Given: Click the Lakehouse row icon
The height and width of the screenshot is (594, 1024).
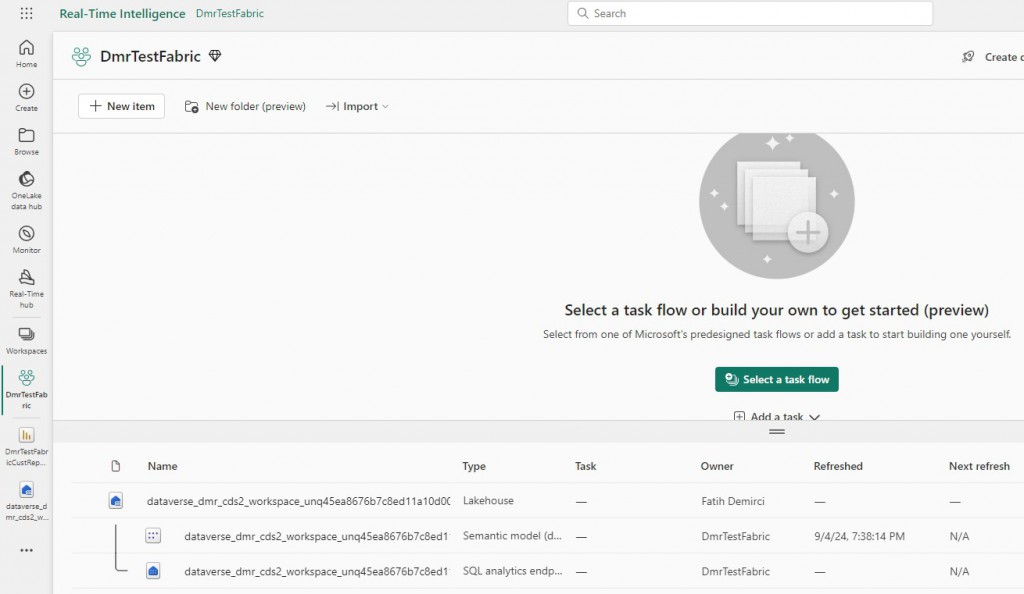Looking at the screenshot, I should click(x=116, y=501).
